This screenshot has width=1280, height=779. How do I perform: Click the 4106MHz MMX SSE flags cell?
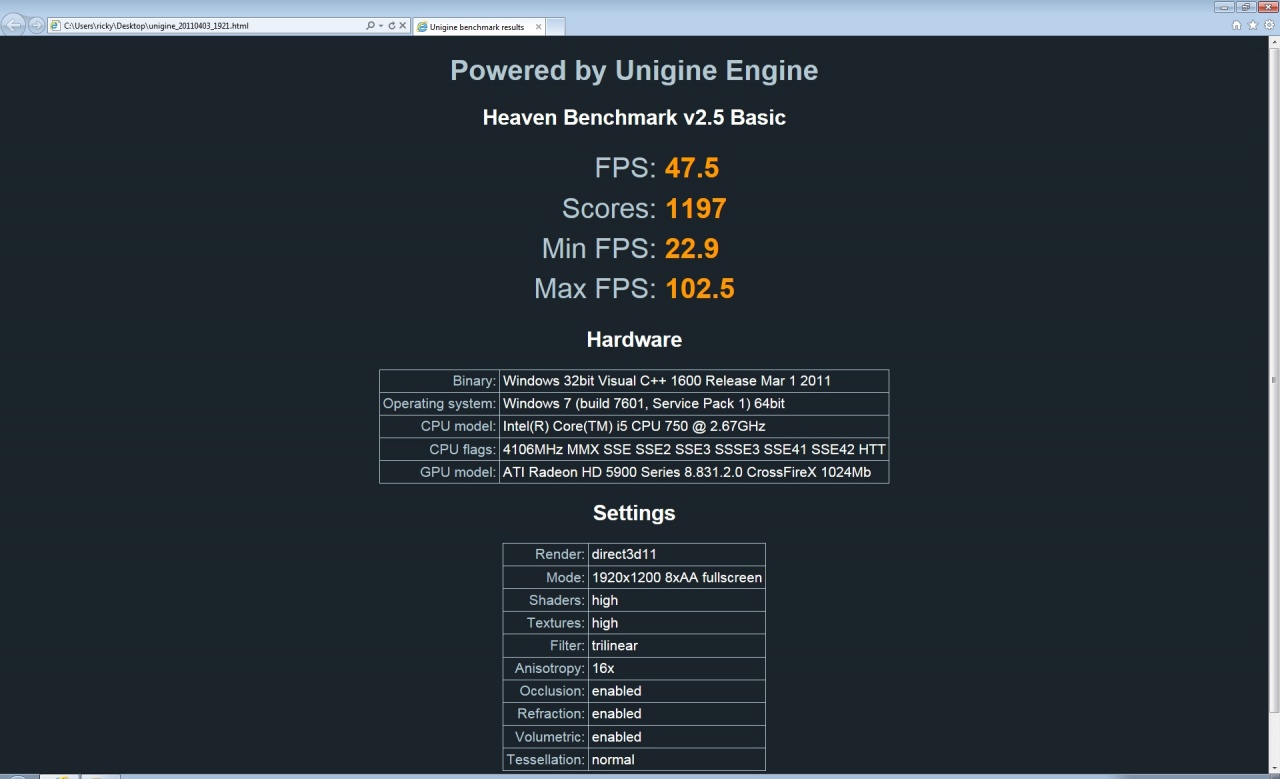point(694,449)
